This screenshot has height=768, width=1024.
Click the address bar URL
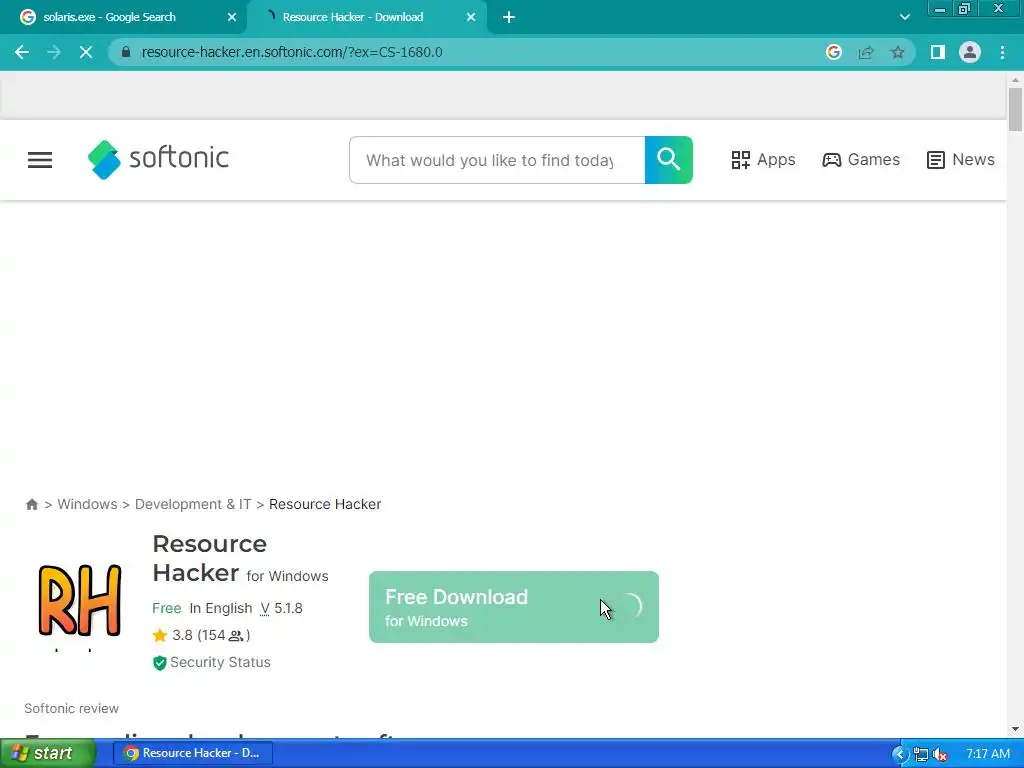(x=292, y=52)
